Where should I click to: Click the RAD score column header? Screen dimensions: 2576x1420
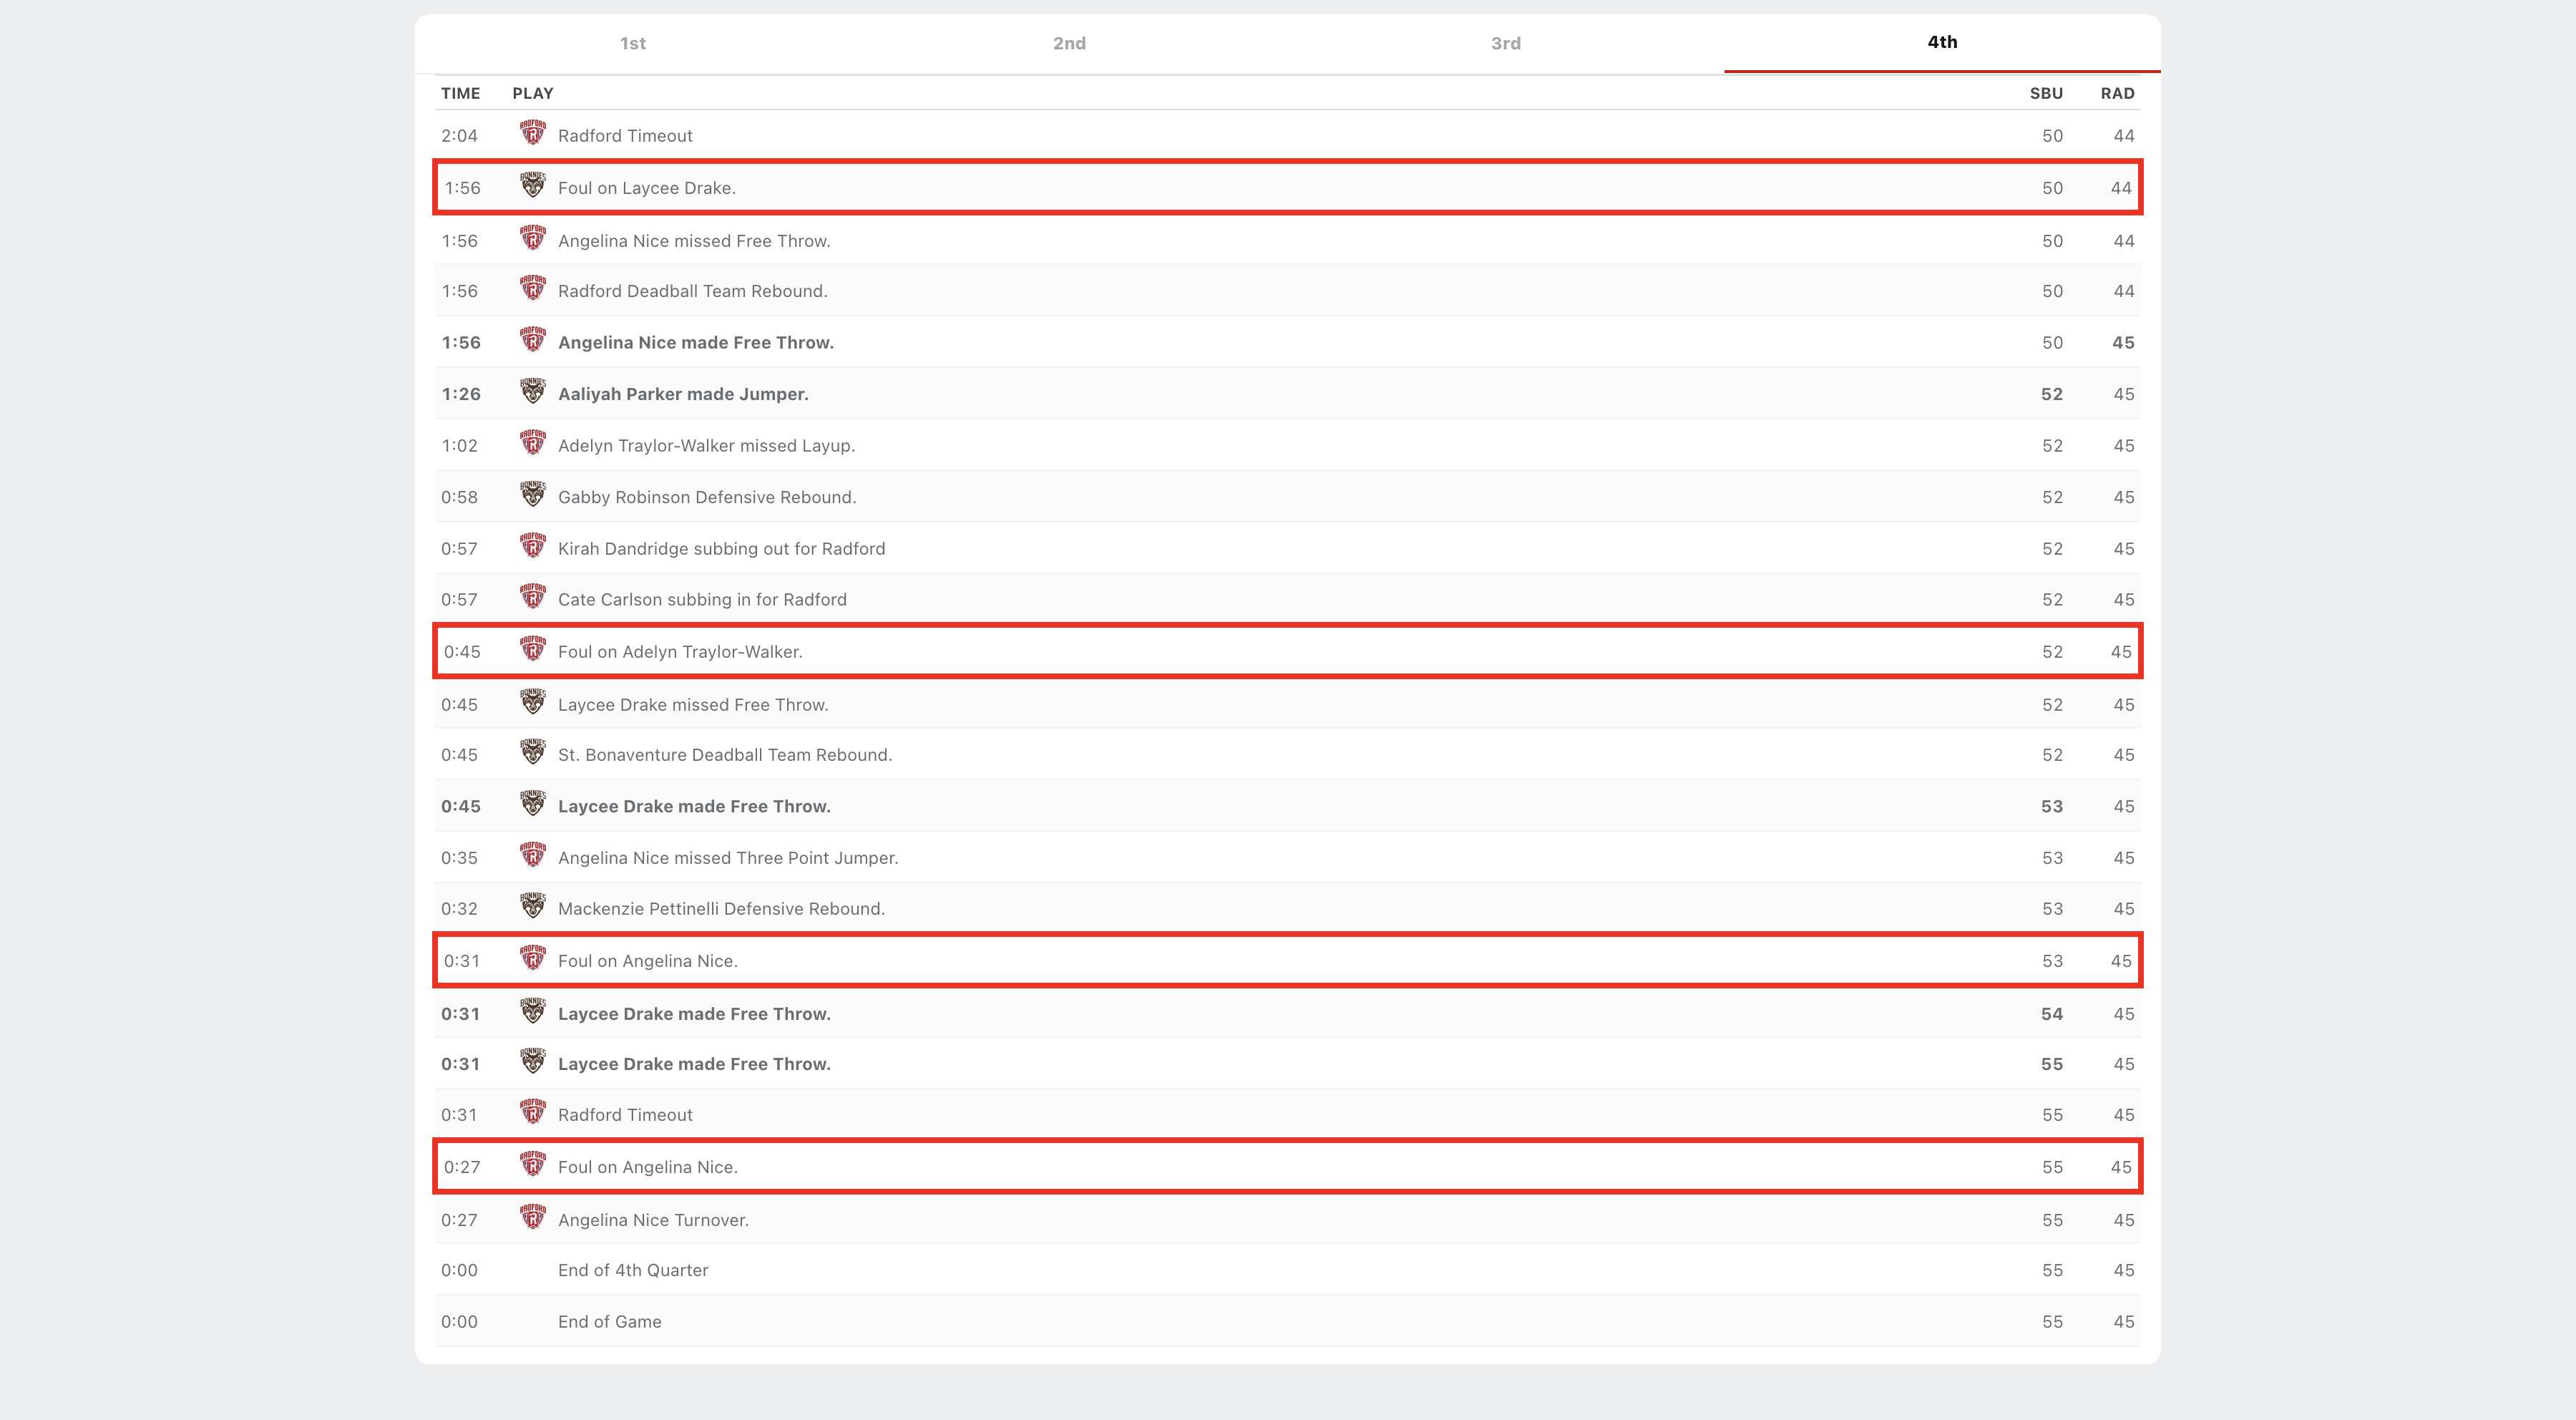(2117, 93)
